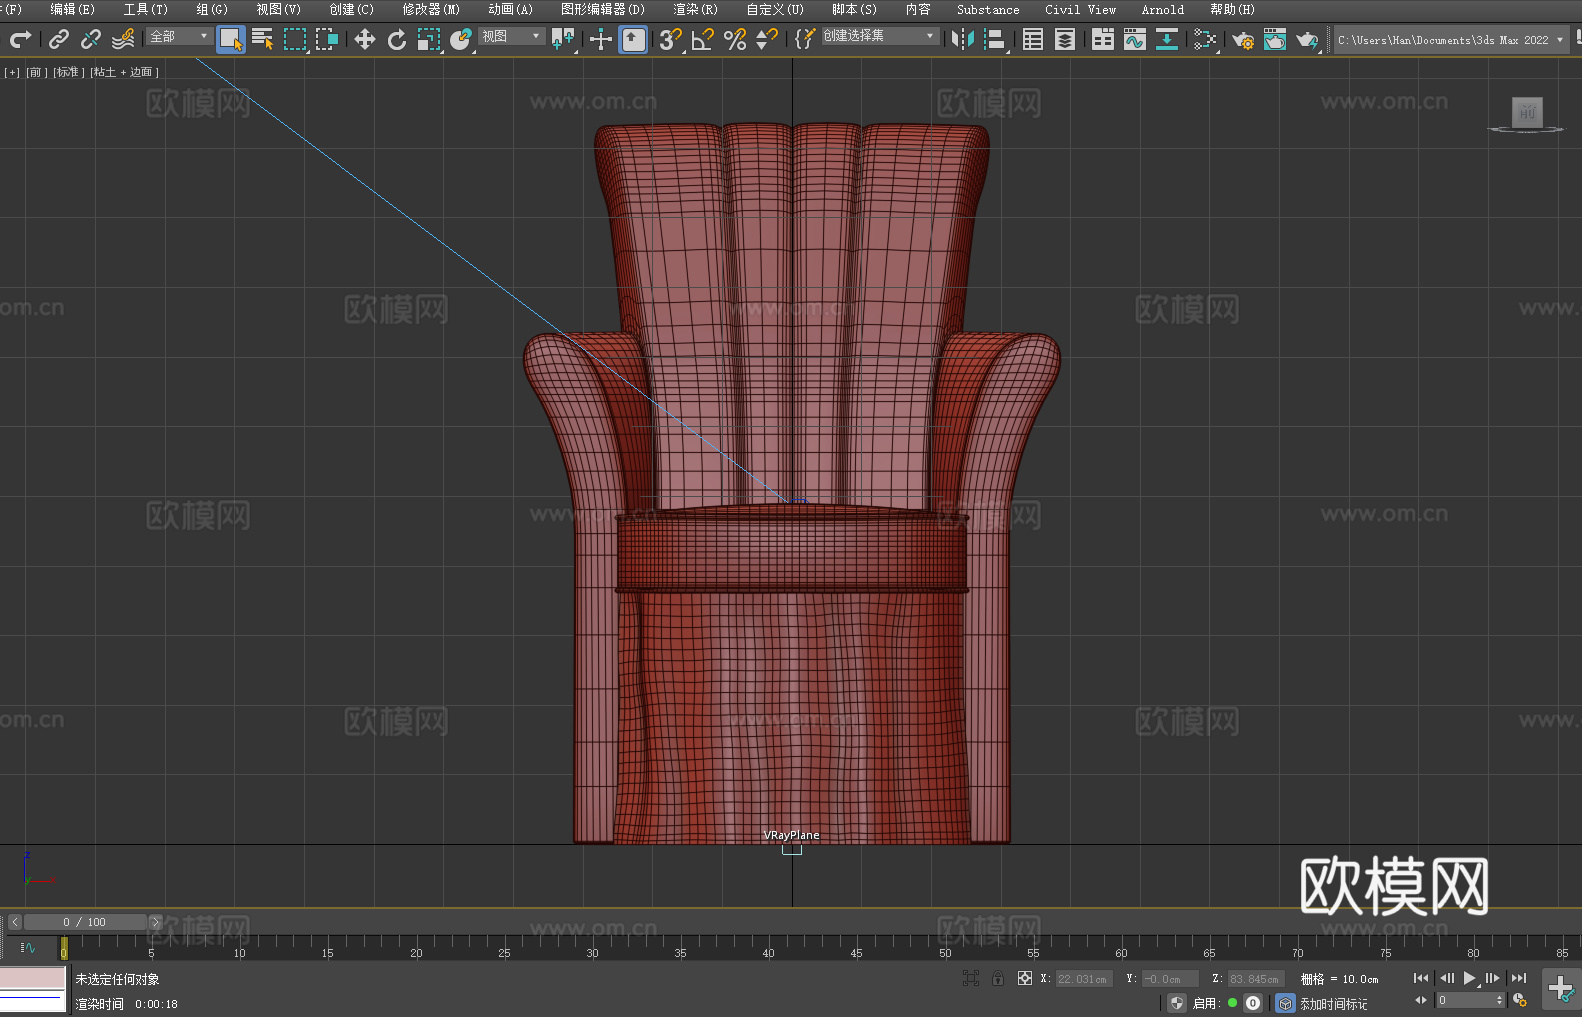Click the [前] viewport view label
Screen dimensions: 1582x1017
pyautogui.click(x=36, y=72)
